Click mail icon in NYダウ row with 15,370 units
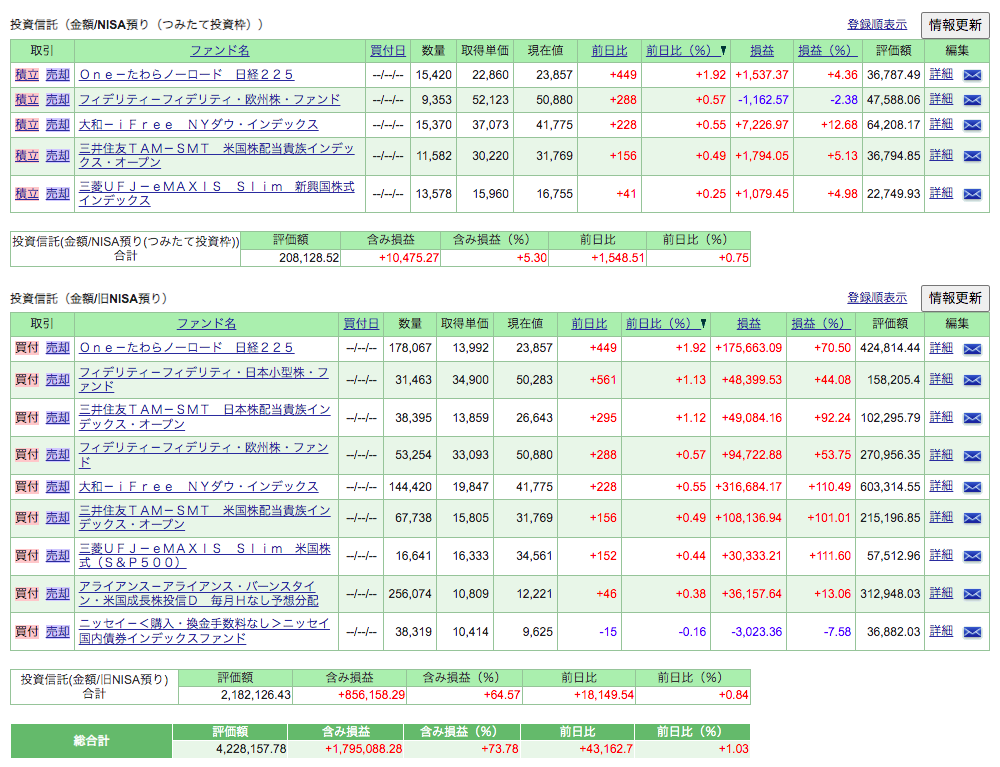The width and height of the screenshot is (1000, 767). (972, 125)
